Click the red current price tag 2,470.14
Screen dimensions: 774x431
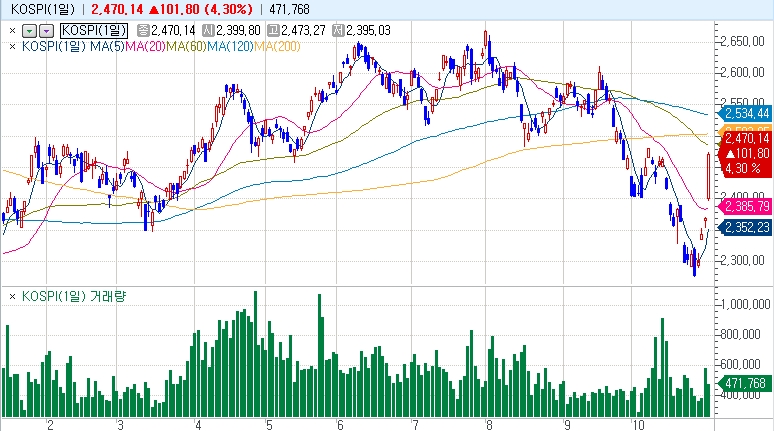[x=746, y=138]
